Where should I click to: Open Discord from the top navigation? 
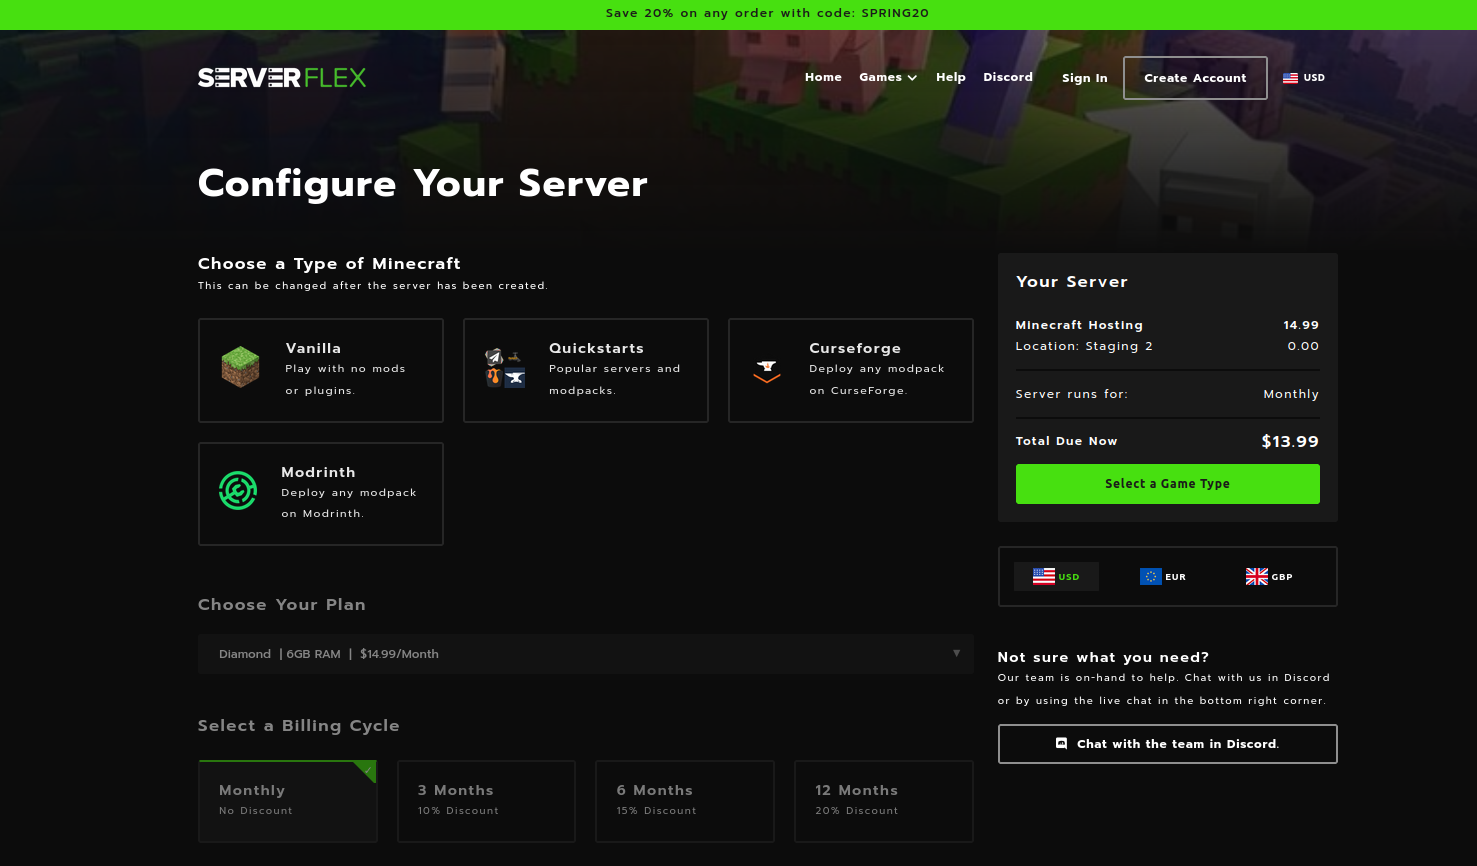[1008, 77]
